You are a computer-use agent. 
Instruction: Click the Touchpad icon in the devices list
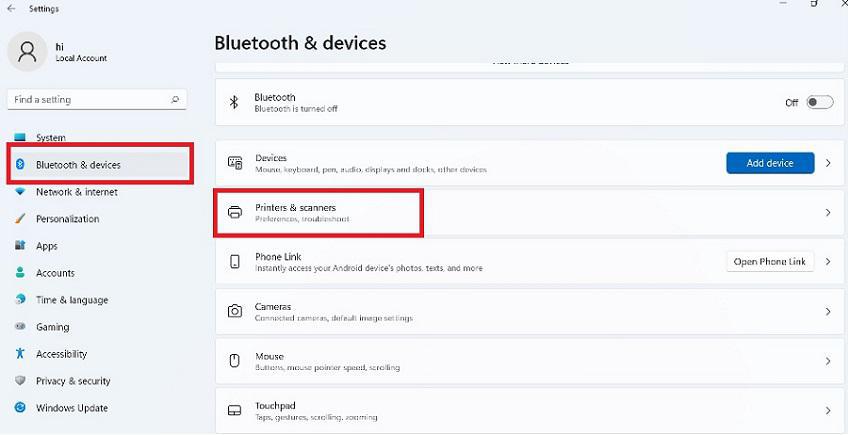coord(235,410)
